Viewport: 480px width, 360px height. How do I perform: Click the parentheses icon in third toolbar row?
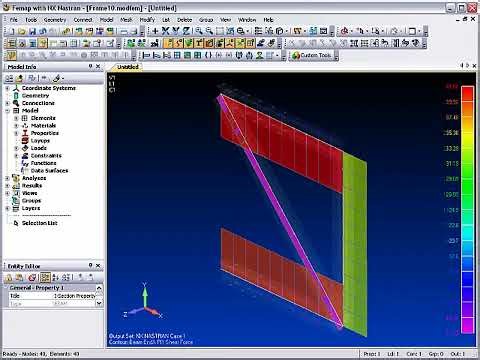(208, 56)
